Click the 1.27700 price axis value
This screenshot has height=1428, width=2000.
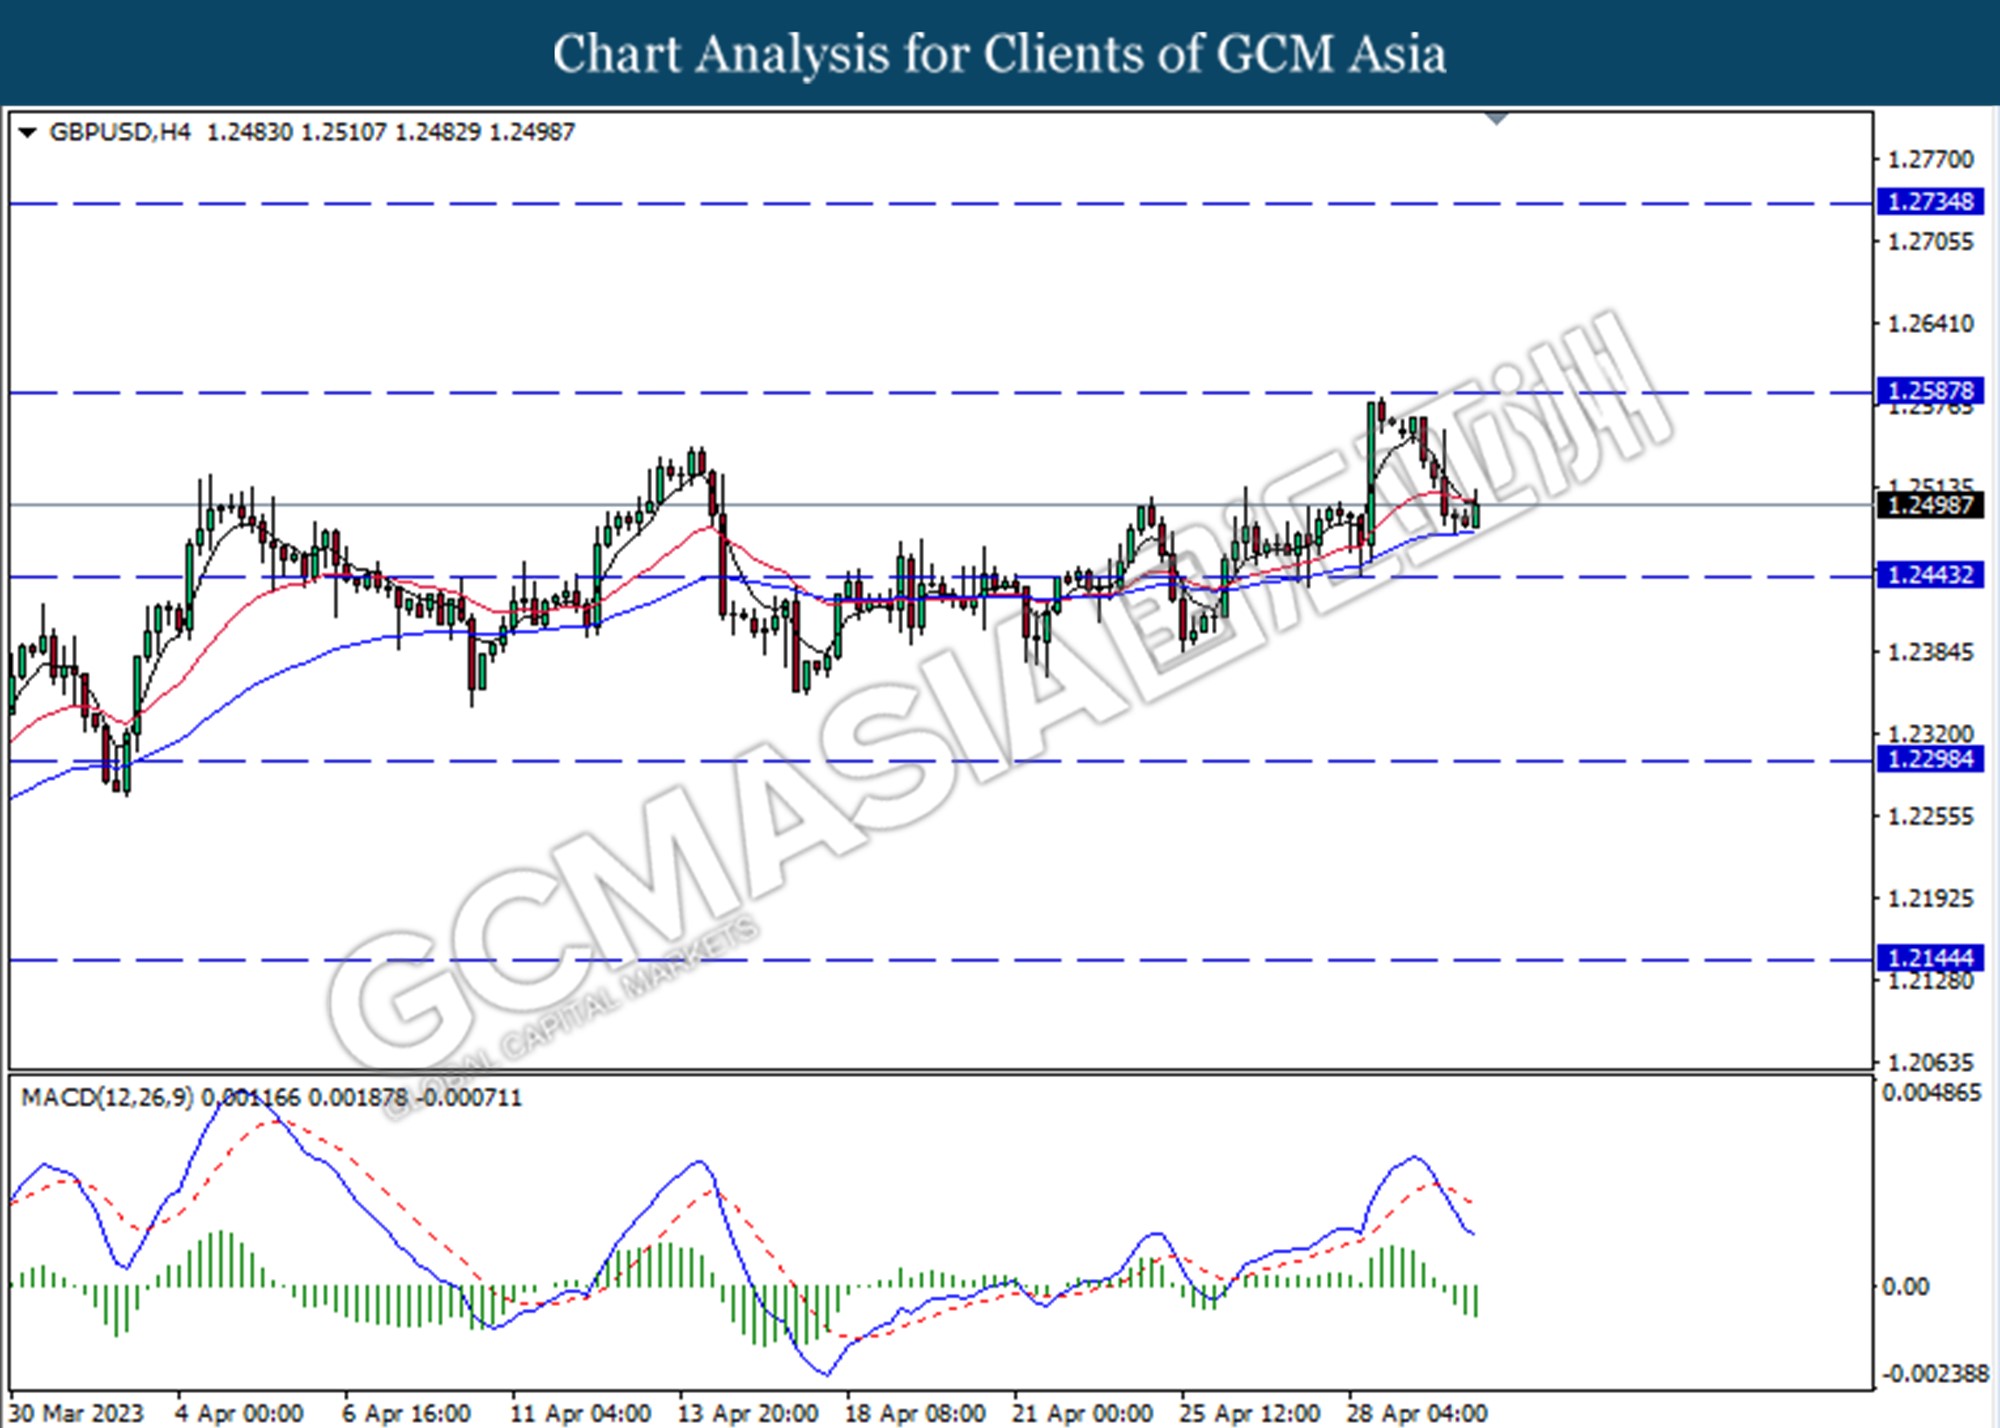pyautogui.click(x=1930, y=159)
